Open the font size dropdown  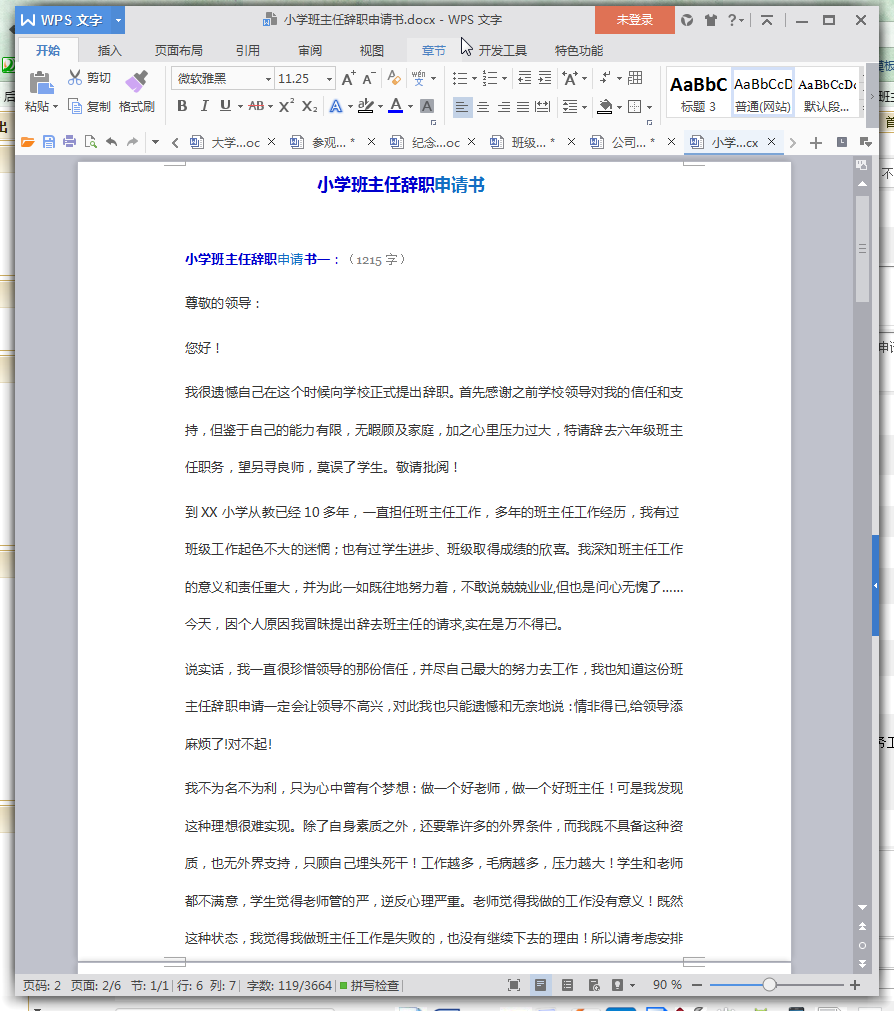(329, 78)
